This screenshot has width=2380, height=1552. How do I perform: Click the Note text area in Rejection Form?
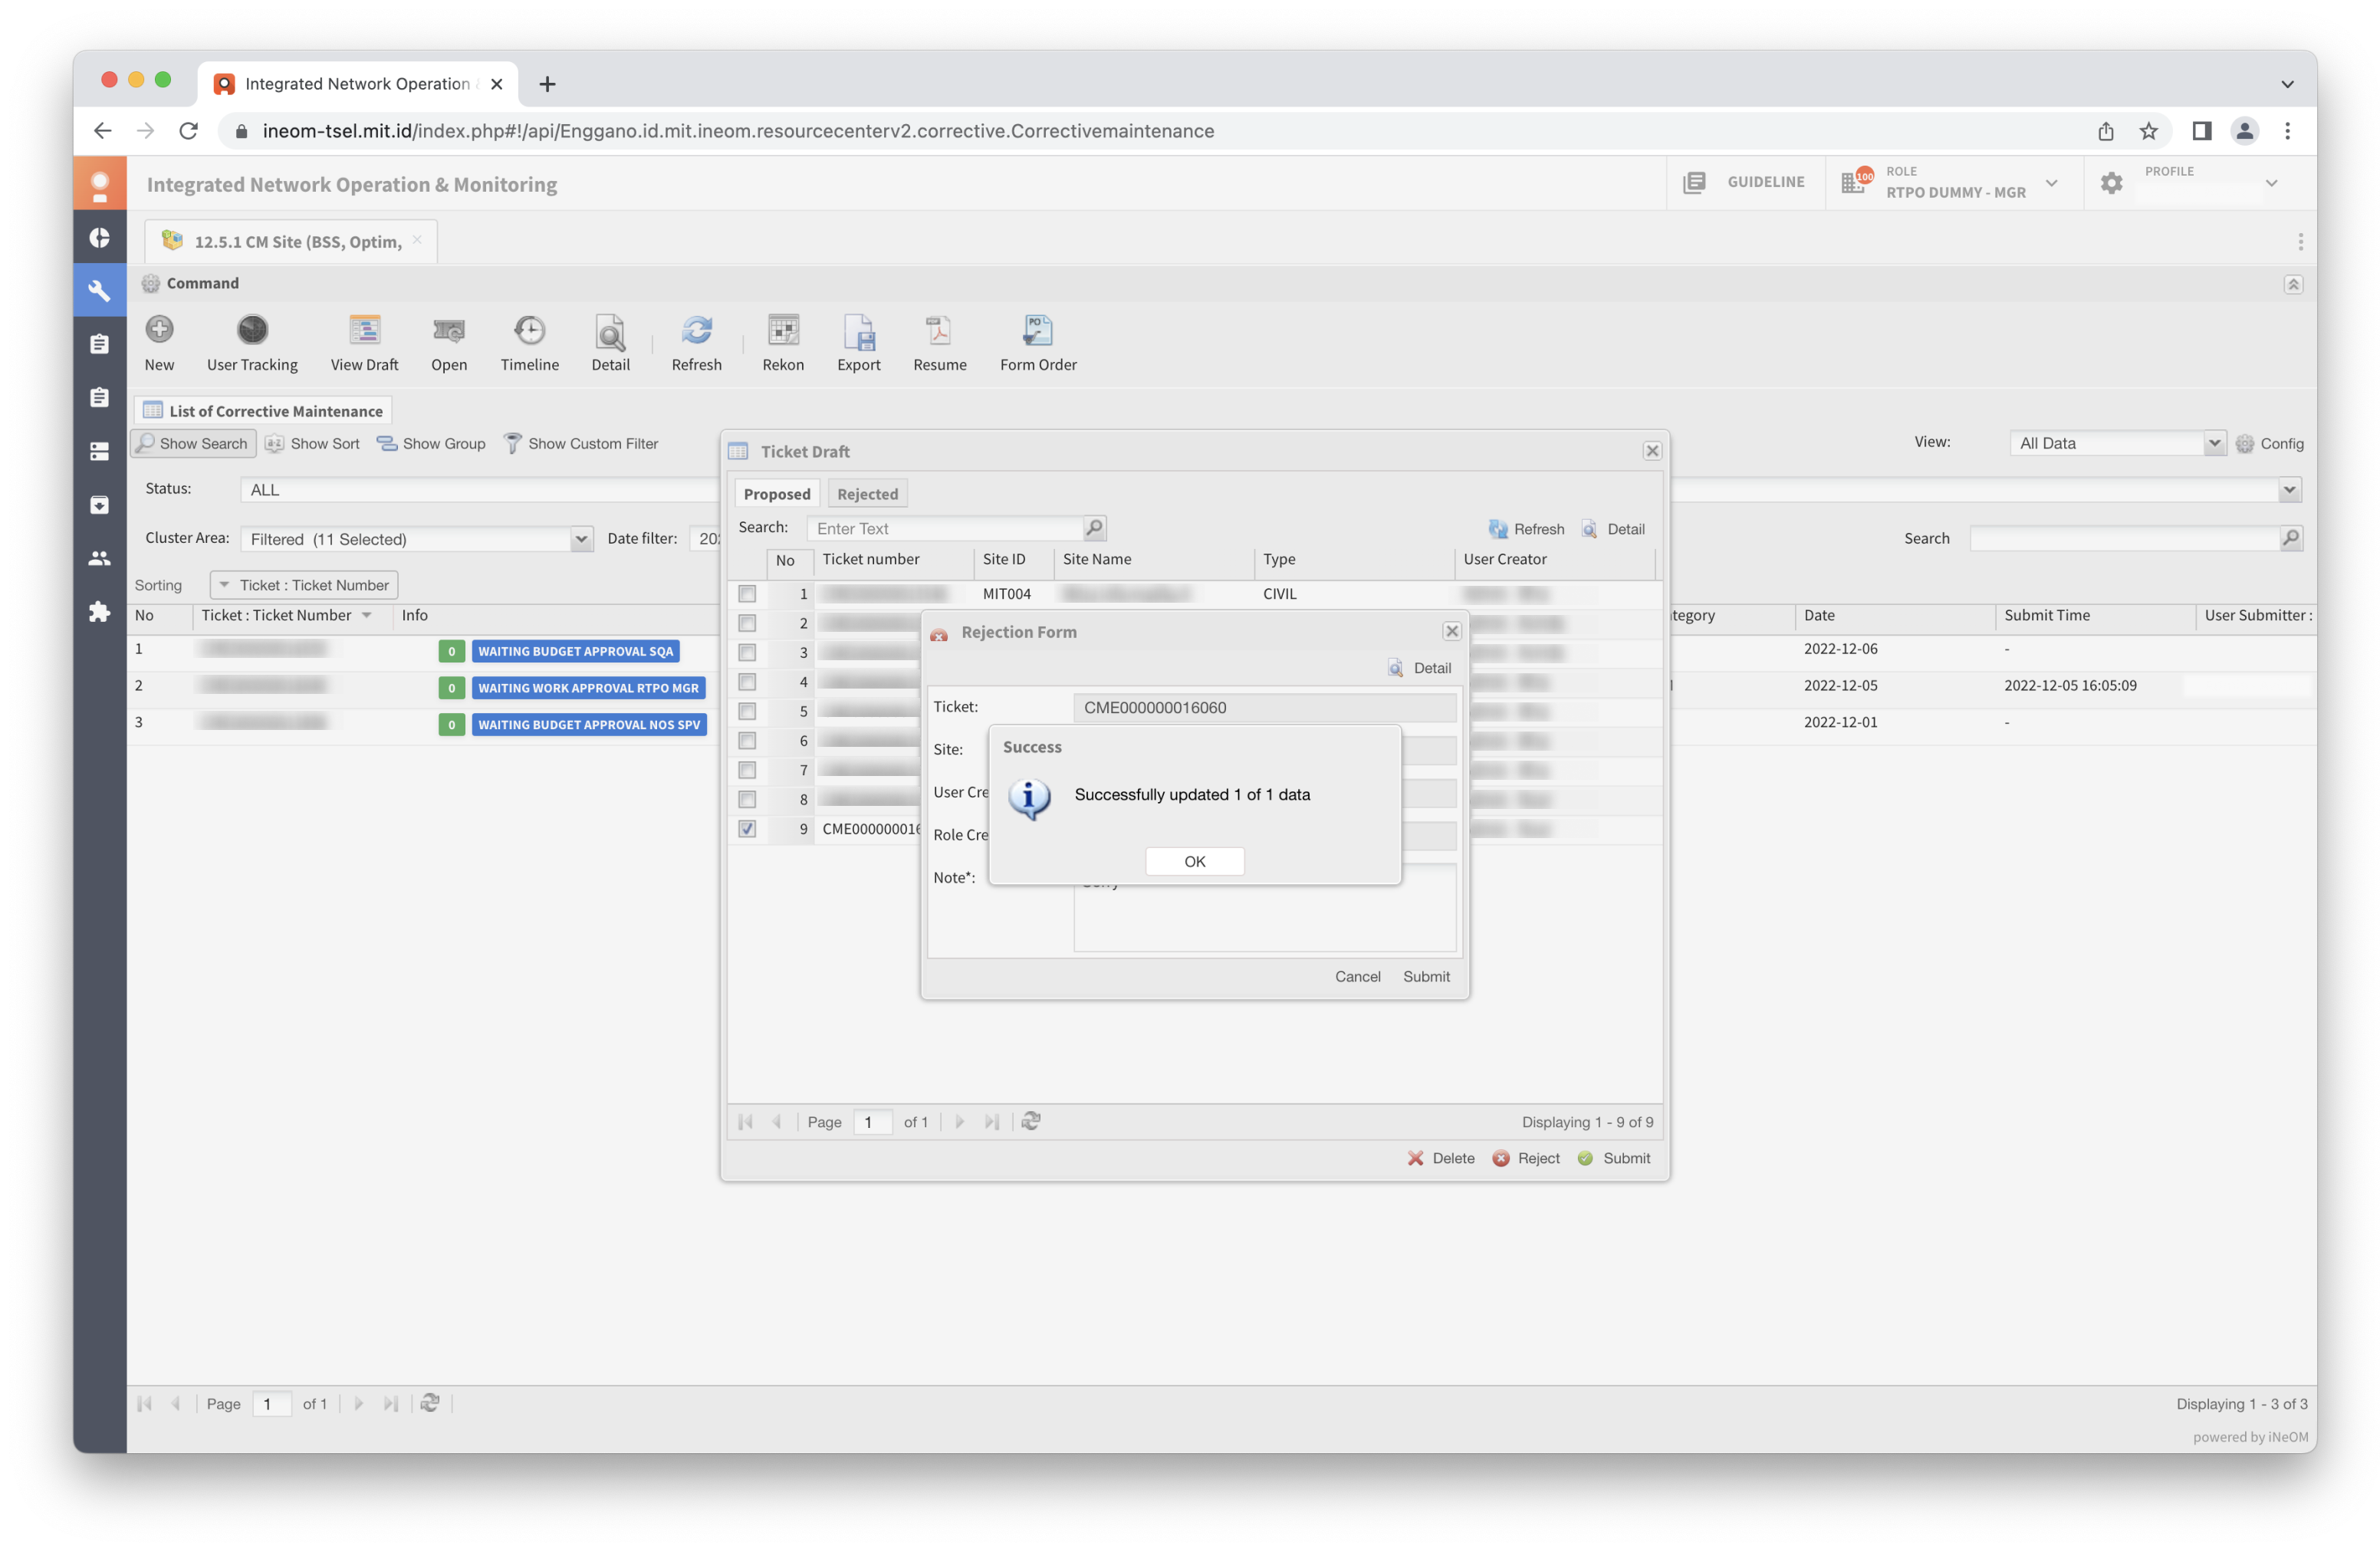pos(1264,908)
